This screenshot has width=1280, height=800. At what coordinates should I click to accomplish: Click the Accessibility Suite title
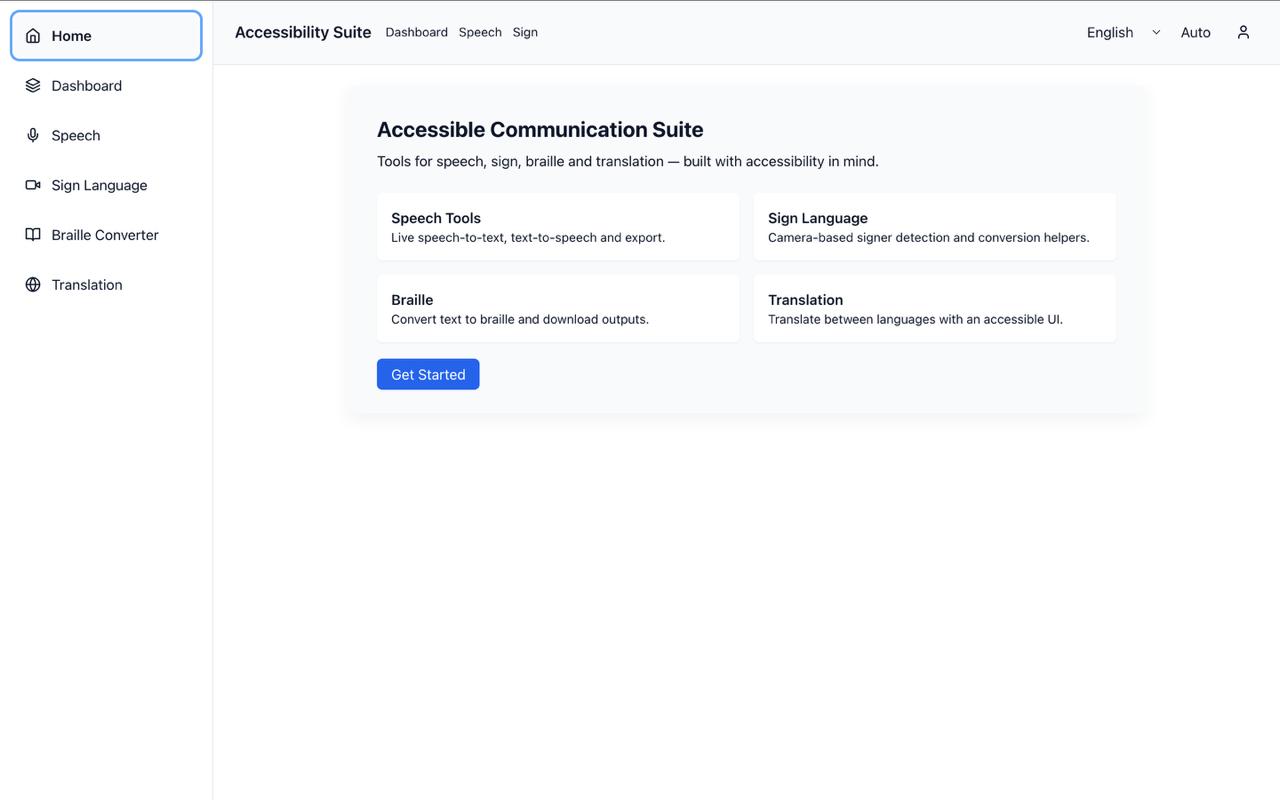click(x=303, y=32)
